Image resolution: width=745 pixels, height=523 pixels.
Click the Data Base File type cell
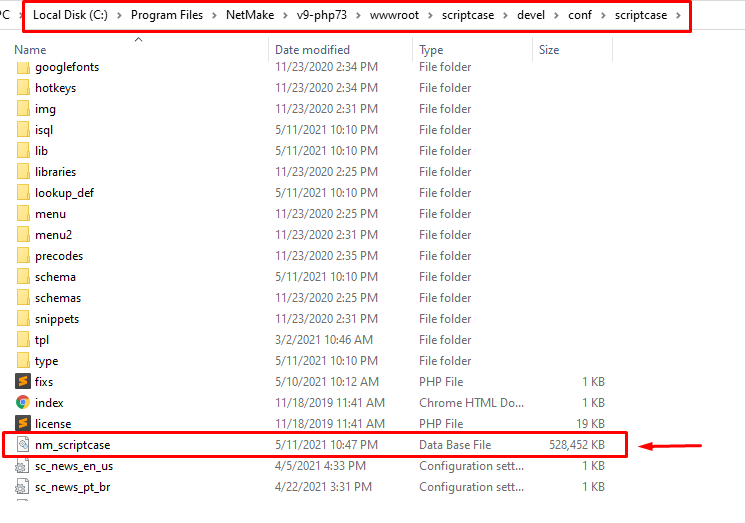(x=455, y=445)
